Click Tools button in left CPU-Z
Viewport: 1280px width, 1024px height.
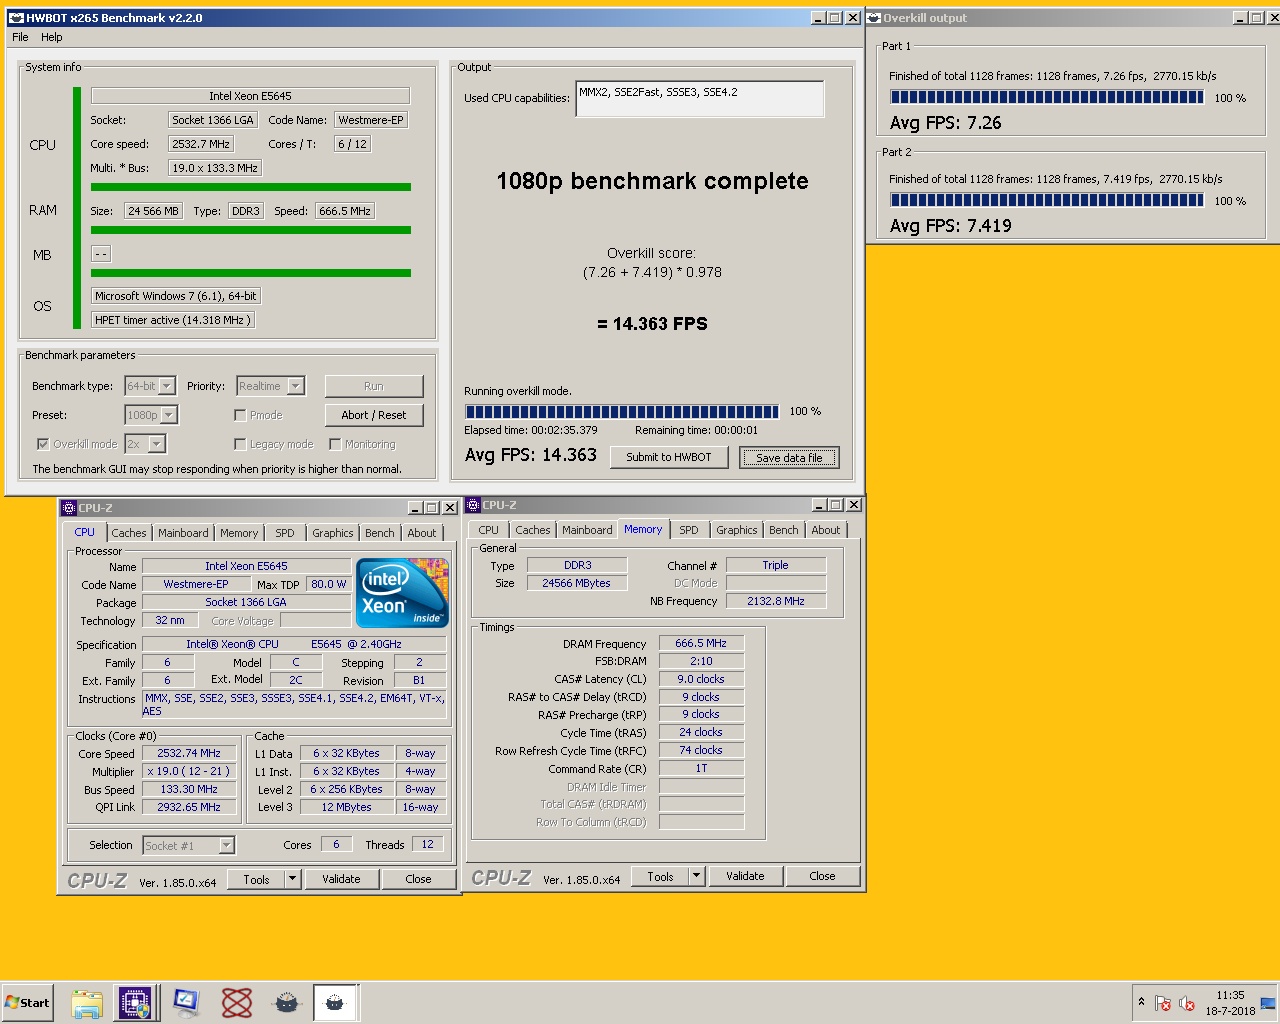256,879
